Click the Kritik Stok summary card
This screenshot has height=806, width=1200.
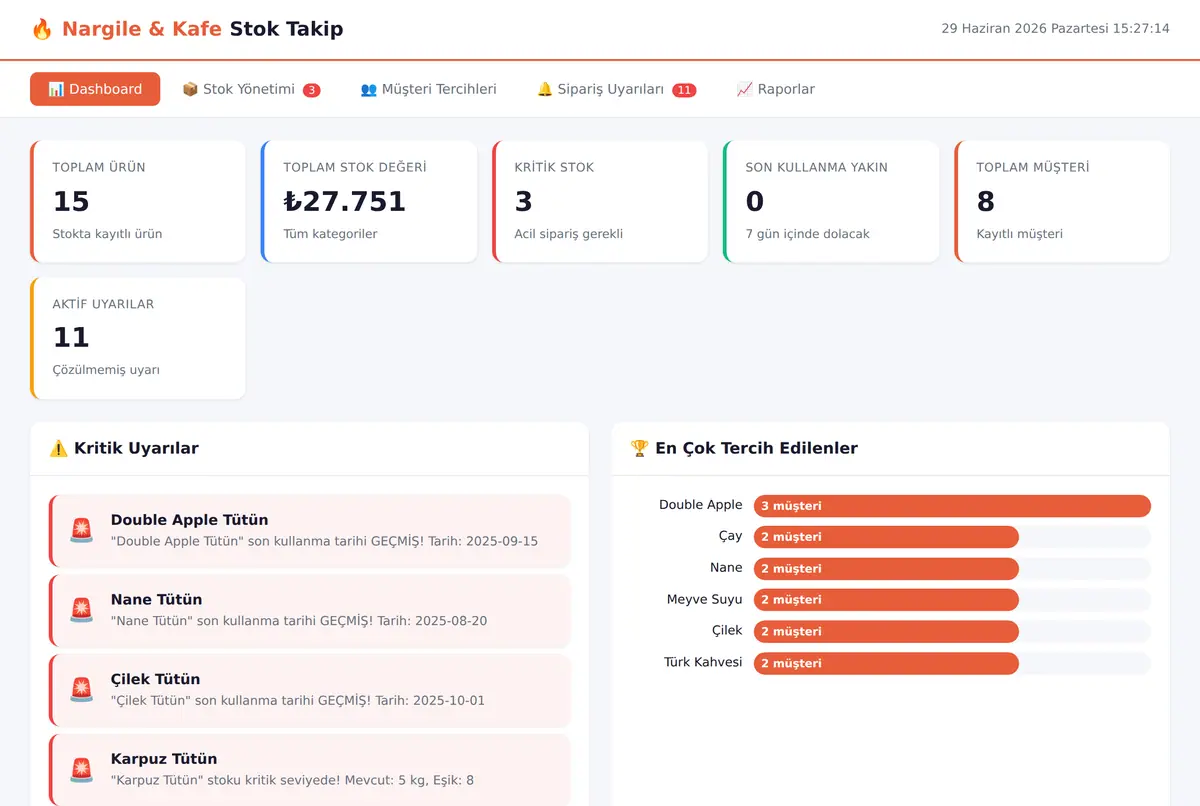pyautogui.click(x=600, y=201)
